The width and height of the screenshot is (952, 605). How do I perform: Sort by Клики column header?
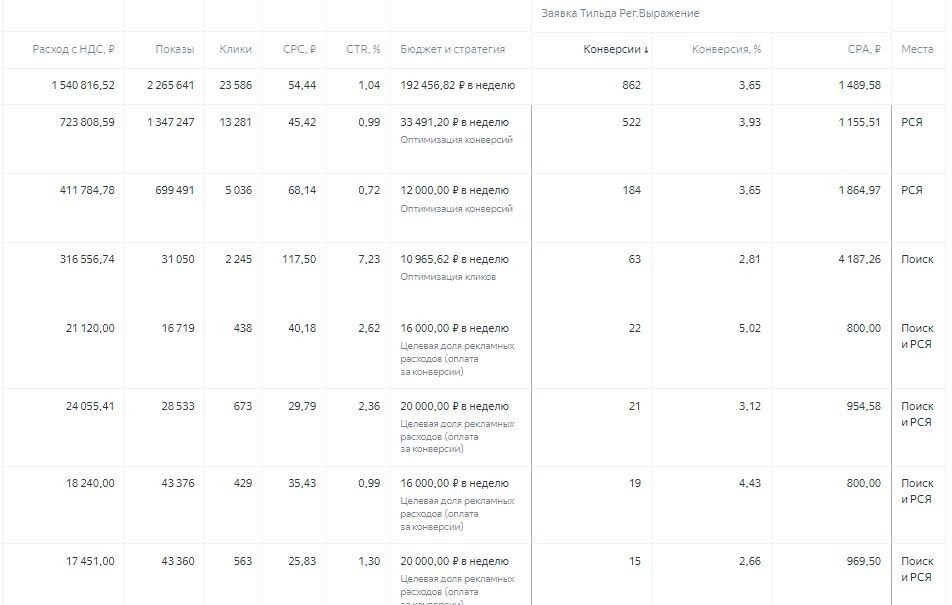(x=236, y=49)
